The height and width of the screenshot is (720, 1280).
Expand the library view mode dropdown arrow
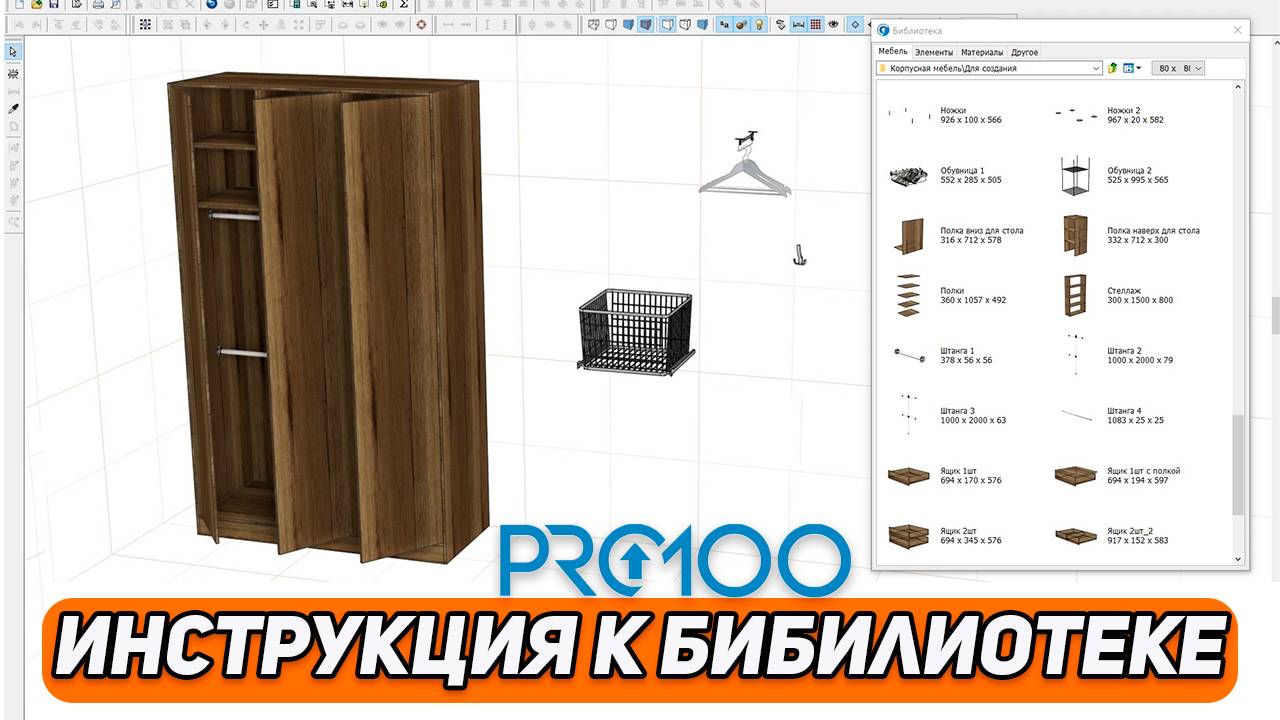(1138, 68)
